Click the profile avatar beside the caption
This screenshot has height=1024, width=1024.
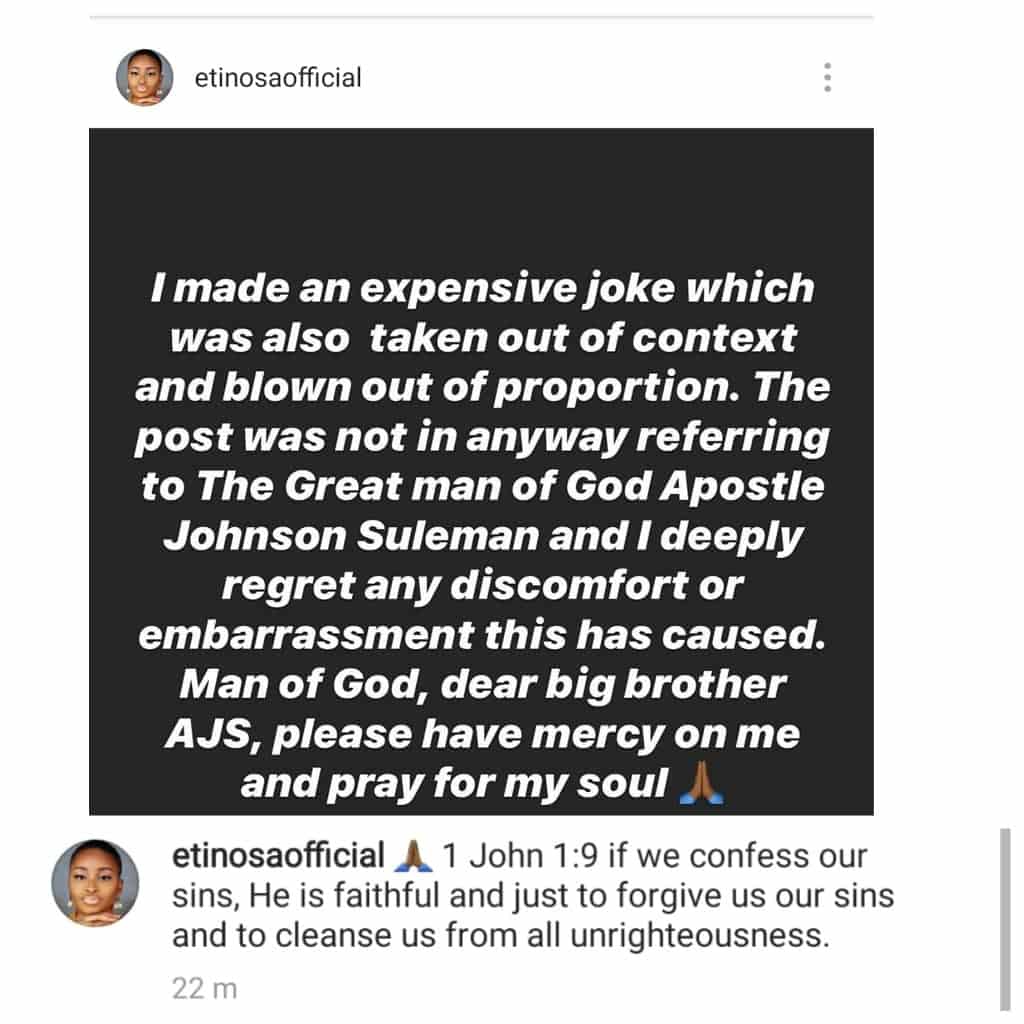click(x=95, y=883)
